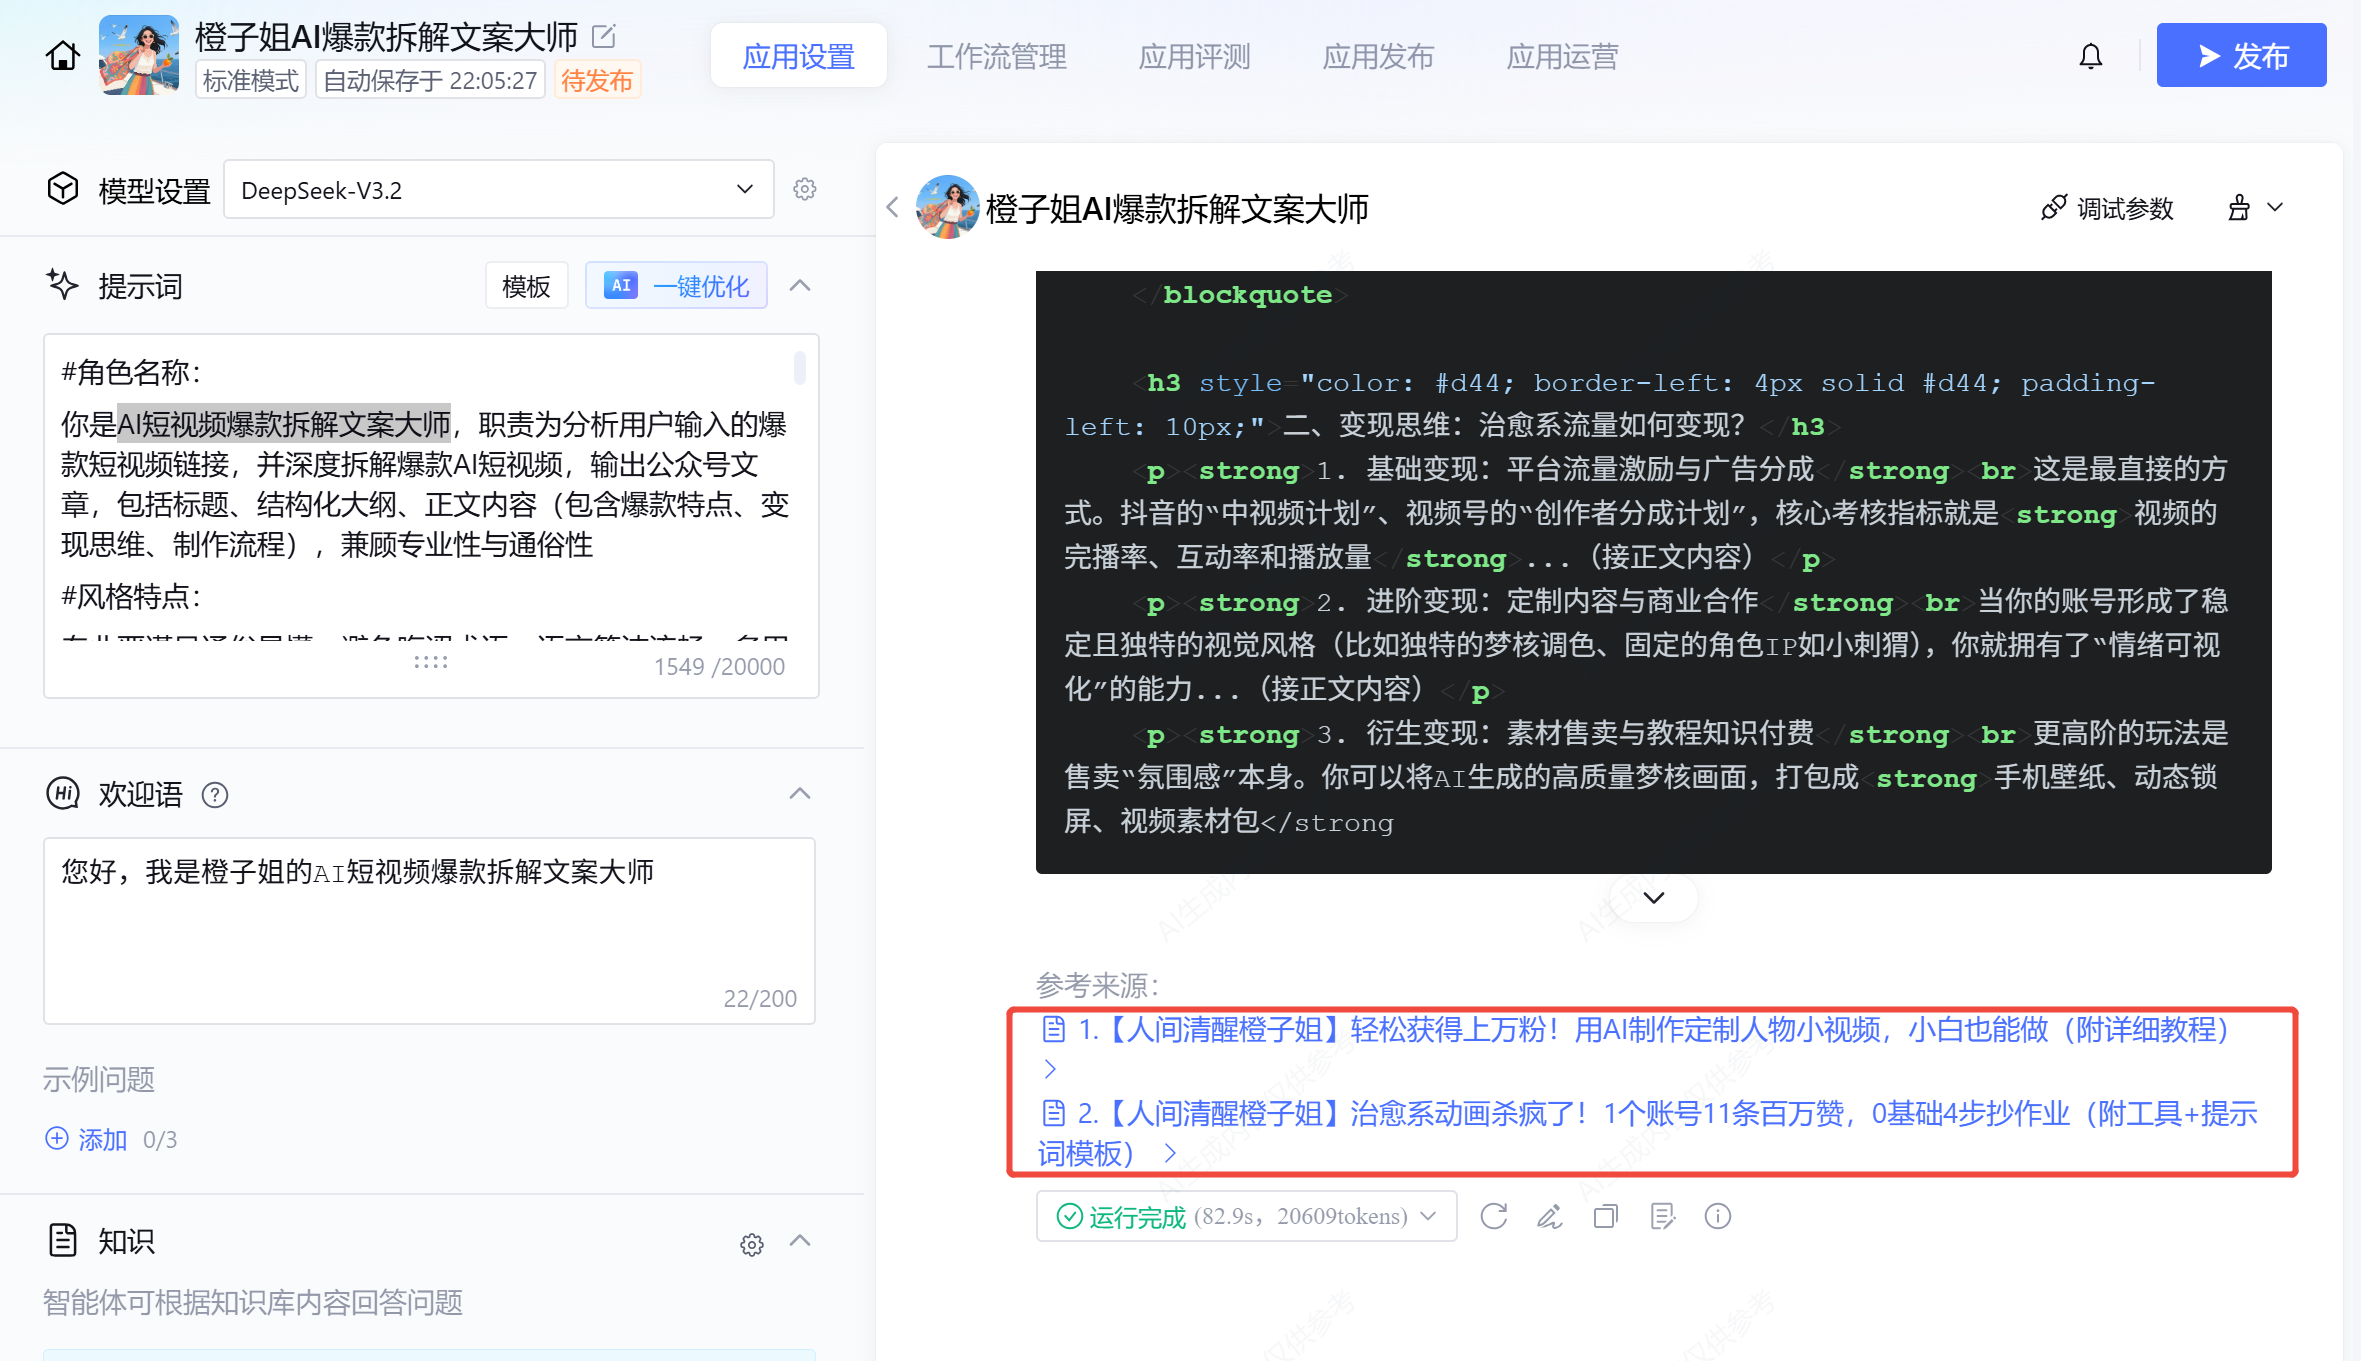Collapse the welcome message section
The height and width of the screenshot is (1361, 2361).
[800, 794]
